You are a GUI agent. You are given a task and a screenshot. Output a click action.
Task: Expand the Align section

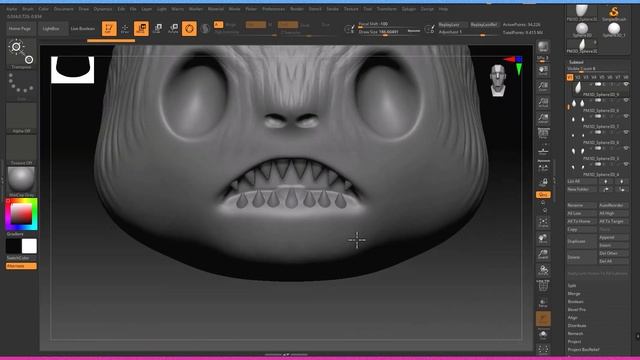click(572, 318)
